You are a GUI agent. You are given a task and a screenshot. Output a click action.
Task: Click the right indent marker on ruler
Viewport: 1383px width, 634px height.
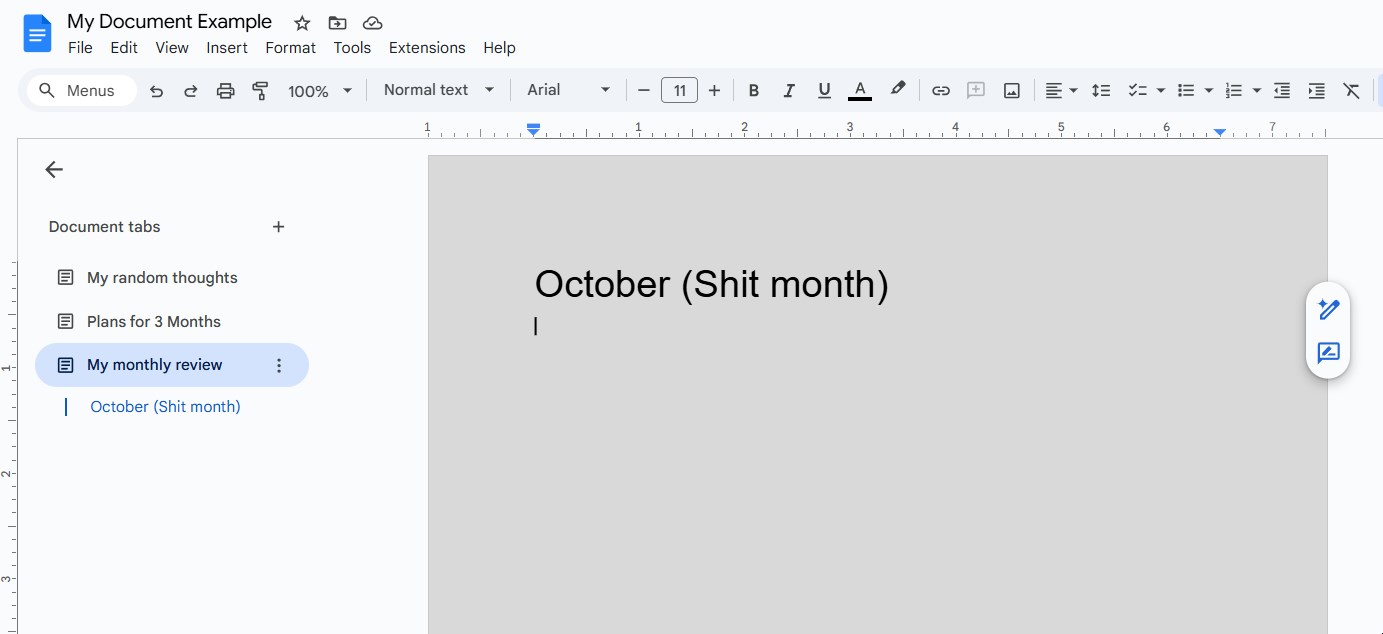(1220, 132)
